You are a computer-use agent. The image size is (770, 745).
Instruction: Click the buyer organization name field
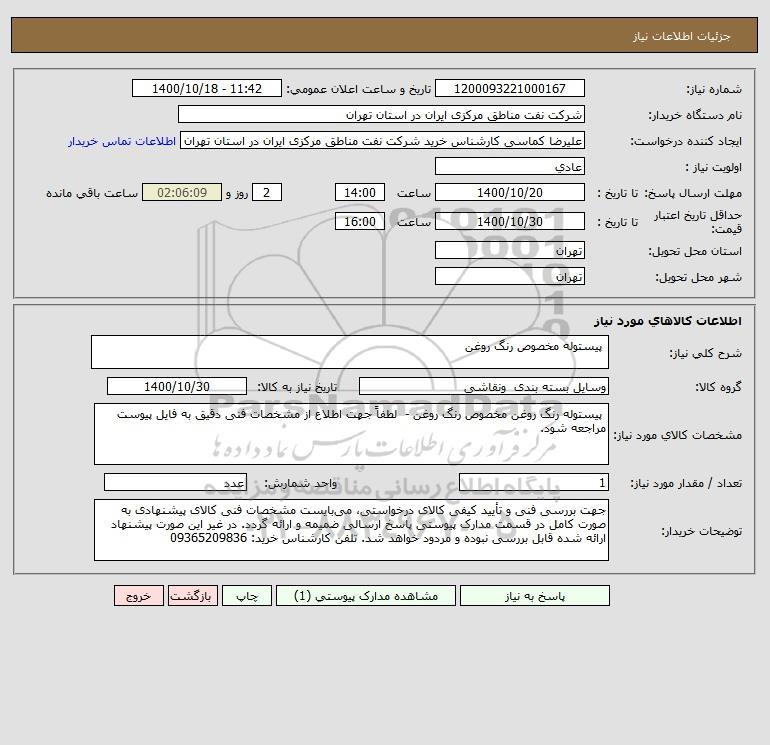[x=381, y=114]
